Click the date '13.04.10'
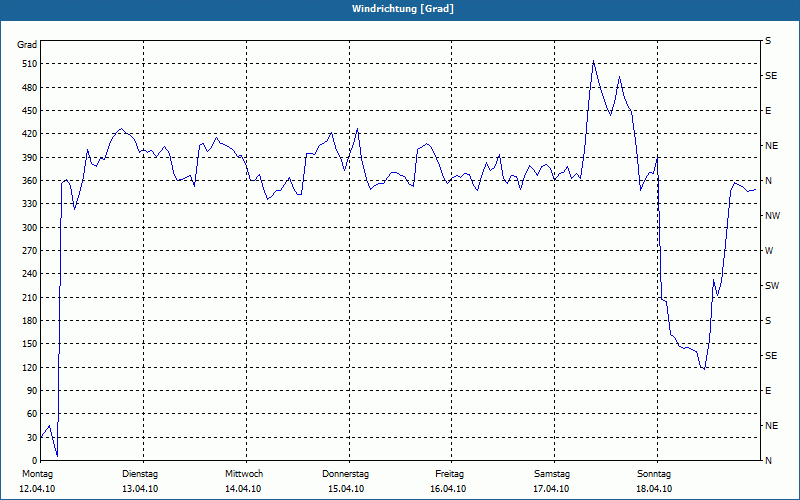The image size is (800, 500). click(x=140, y=489)
